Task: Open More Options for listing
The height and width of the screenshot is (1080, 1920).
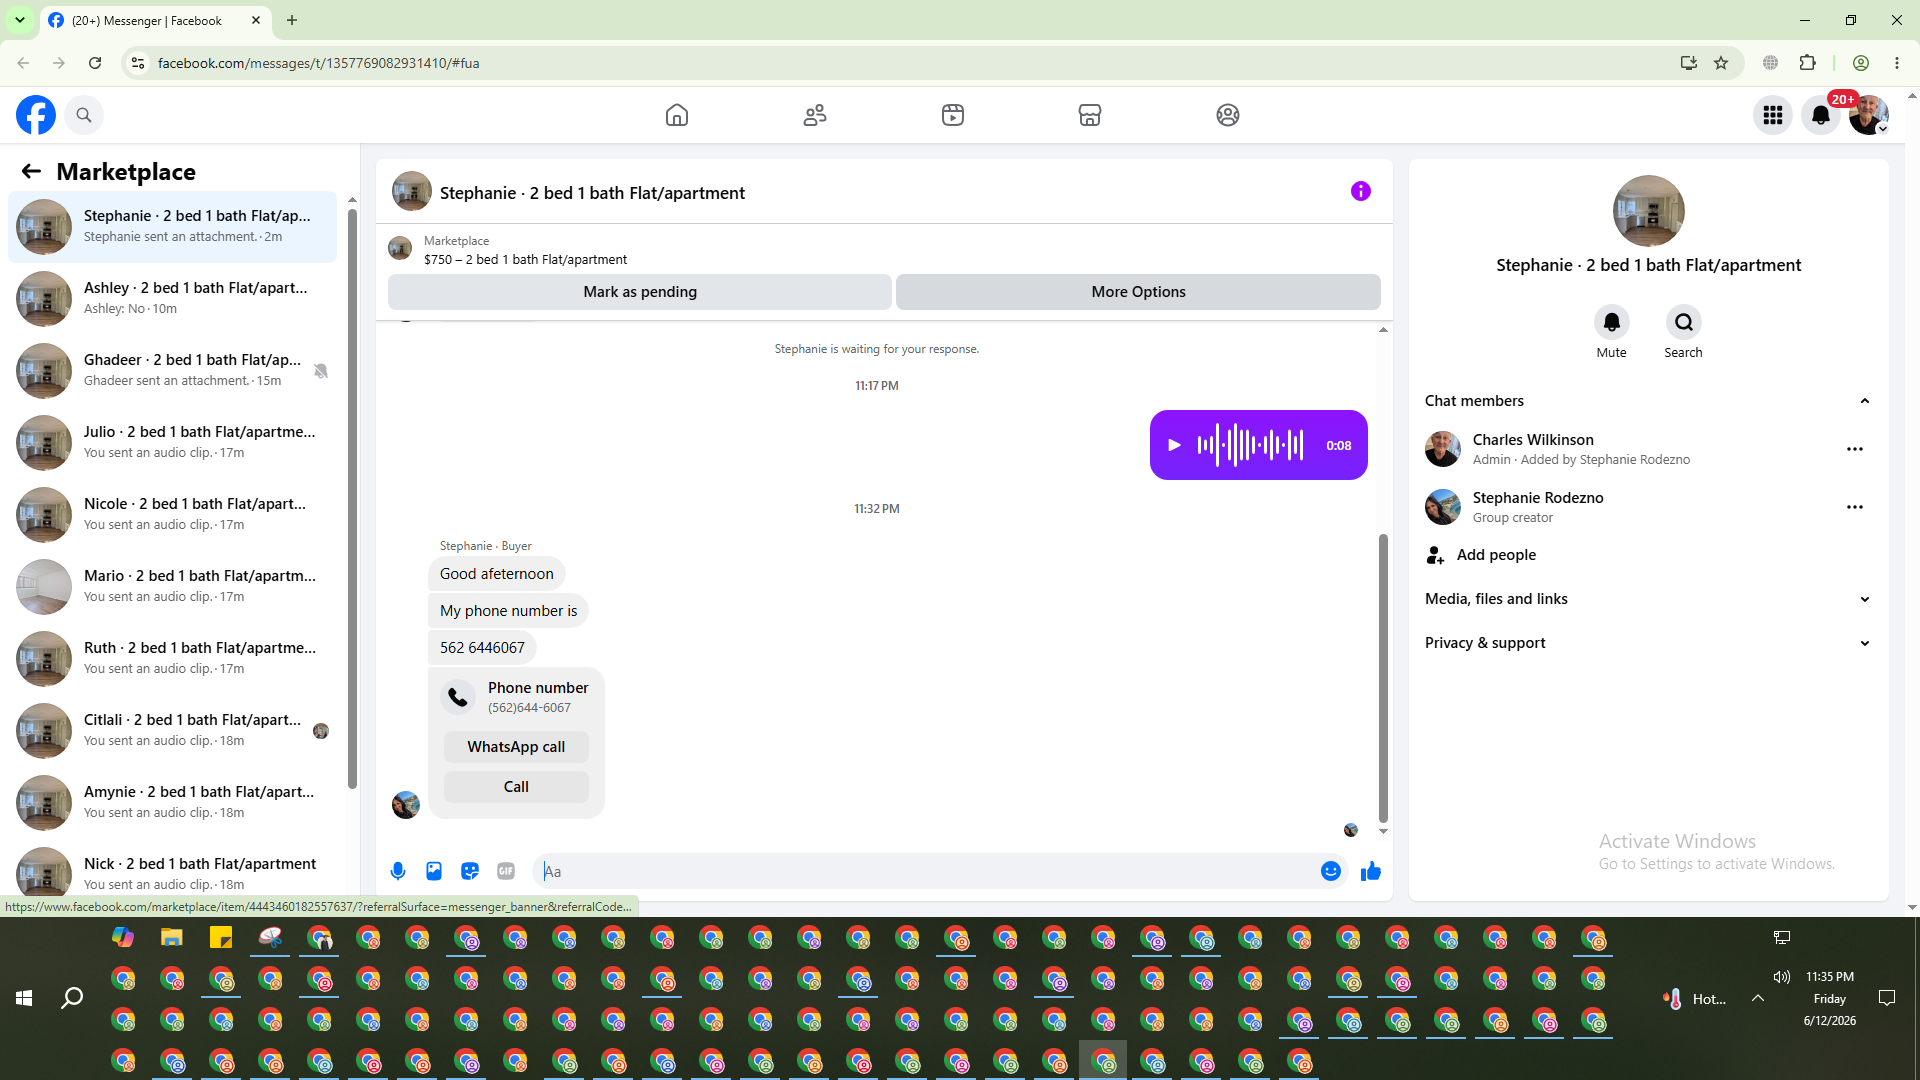Action: [1138, 292]
